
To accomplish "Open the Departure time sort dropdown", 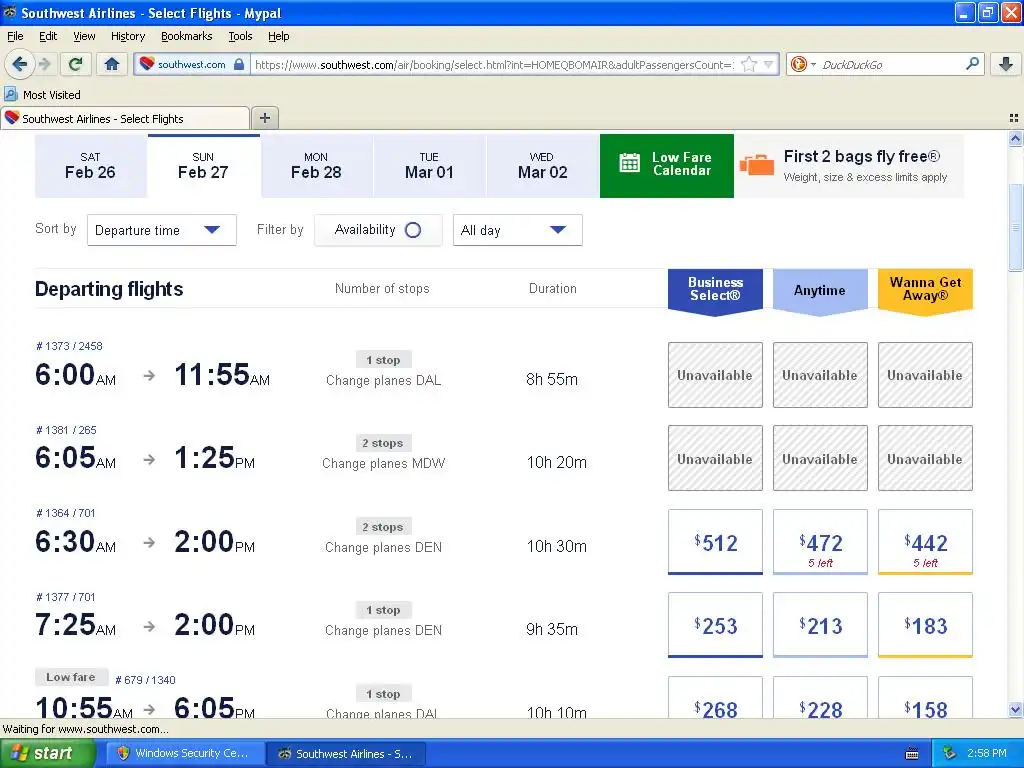I will pyautogui.click(x=162, y=230).
